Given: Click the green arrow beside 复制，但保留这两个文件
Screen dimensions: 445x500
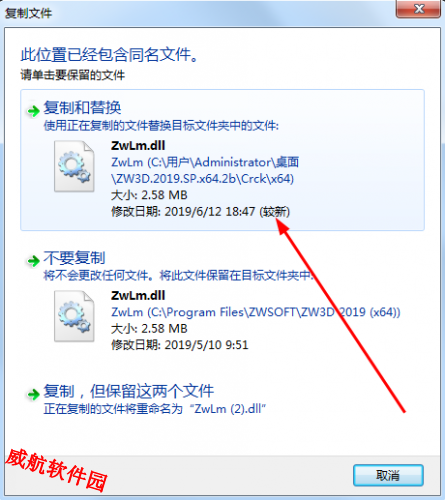Looking at the screenshot, I should tap(33, 394).
